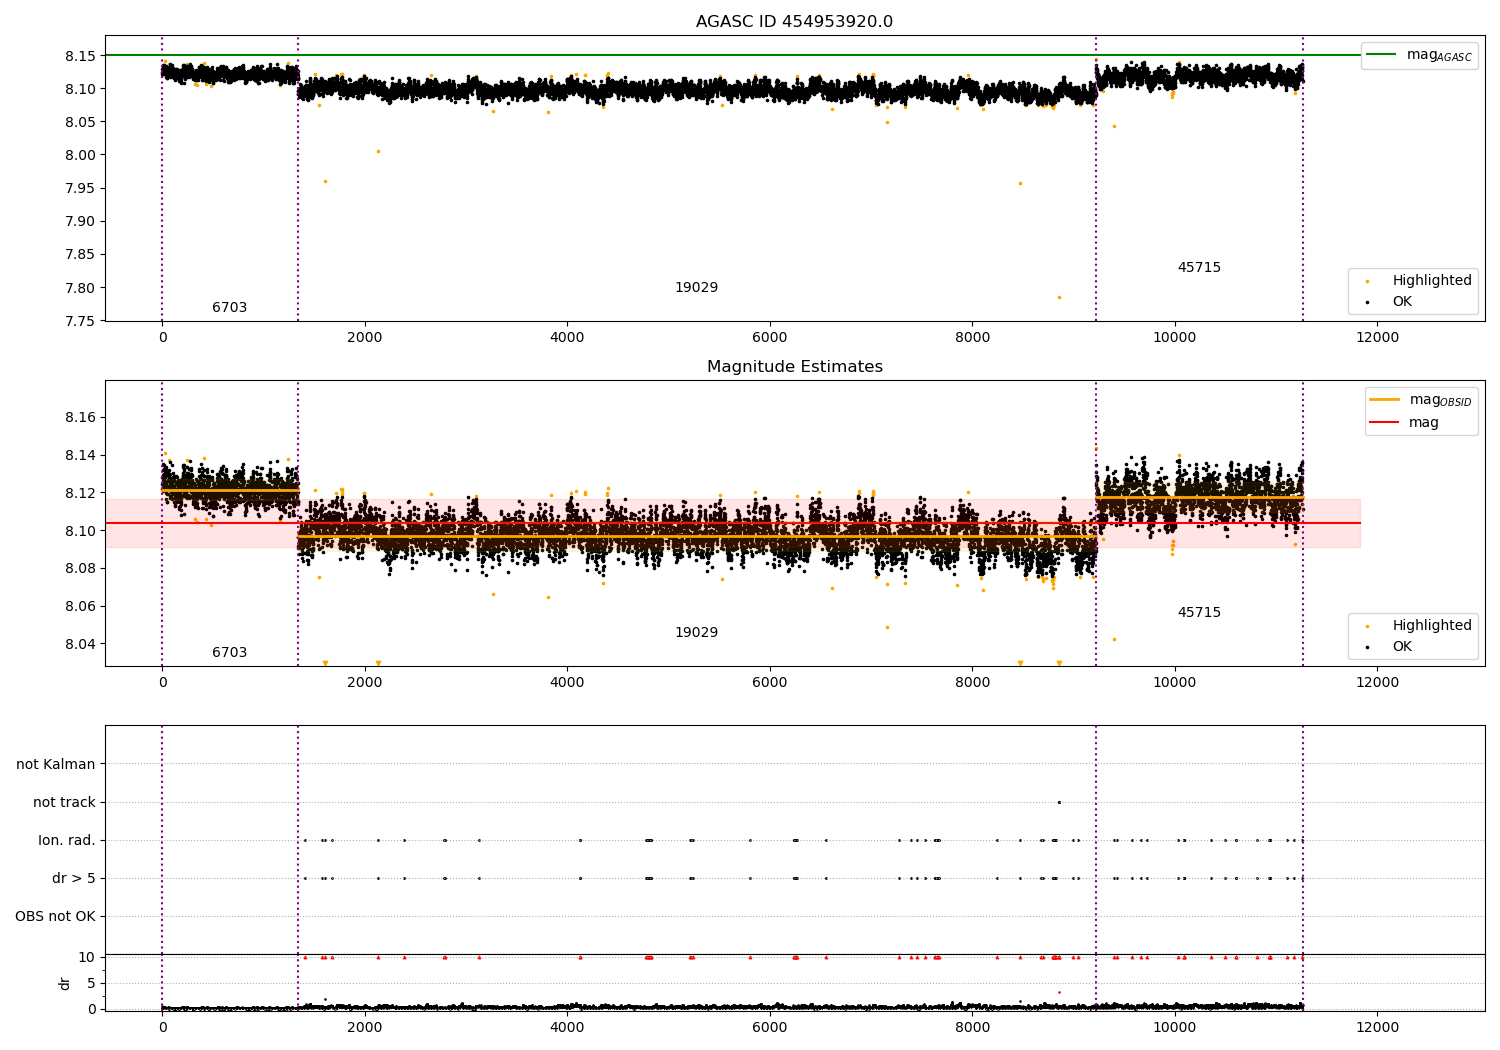This screenshot has height=1050, width=1500.
Task: Click y-tick 5 on the dr axis
Action: pyautogui.click(x=91, y=983)
